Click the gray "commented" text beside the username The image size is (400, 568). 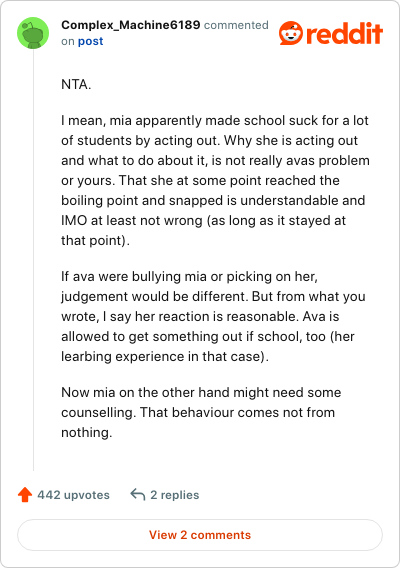(236, 25)
